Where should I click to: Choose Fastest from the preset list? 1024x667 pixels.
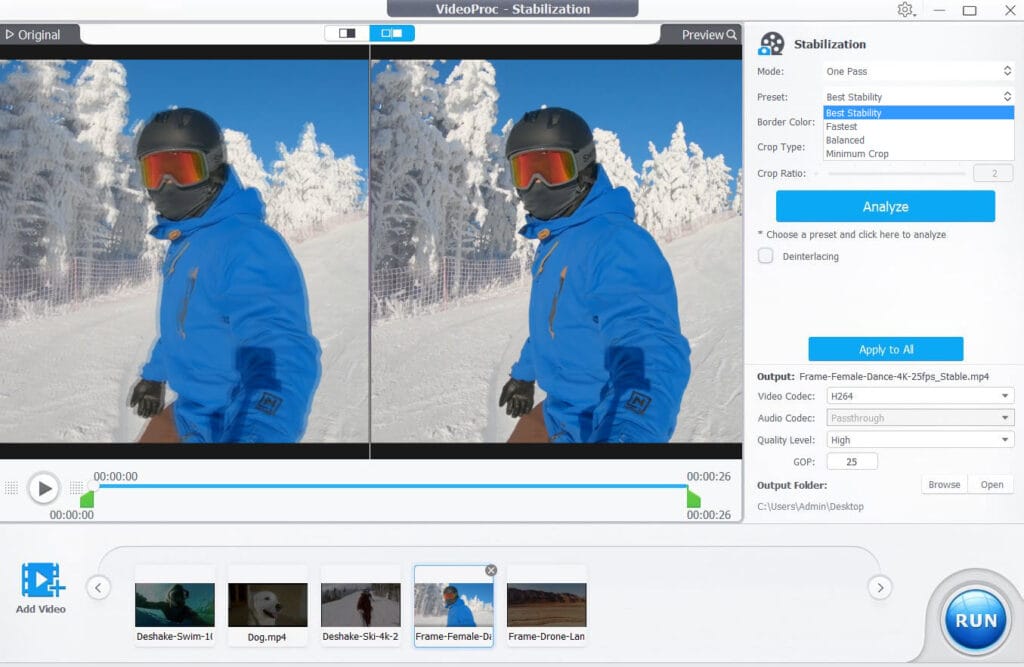click(842, 127)
